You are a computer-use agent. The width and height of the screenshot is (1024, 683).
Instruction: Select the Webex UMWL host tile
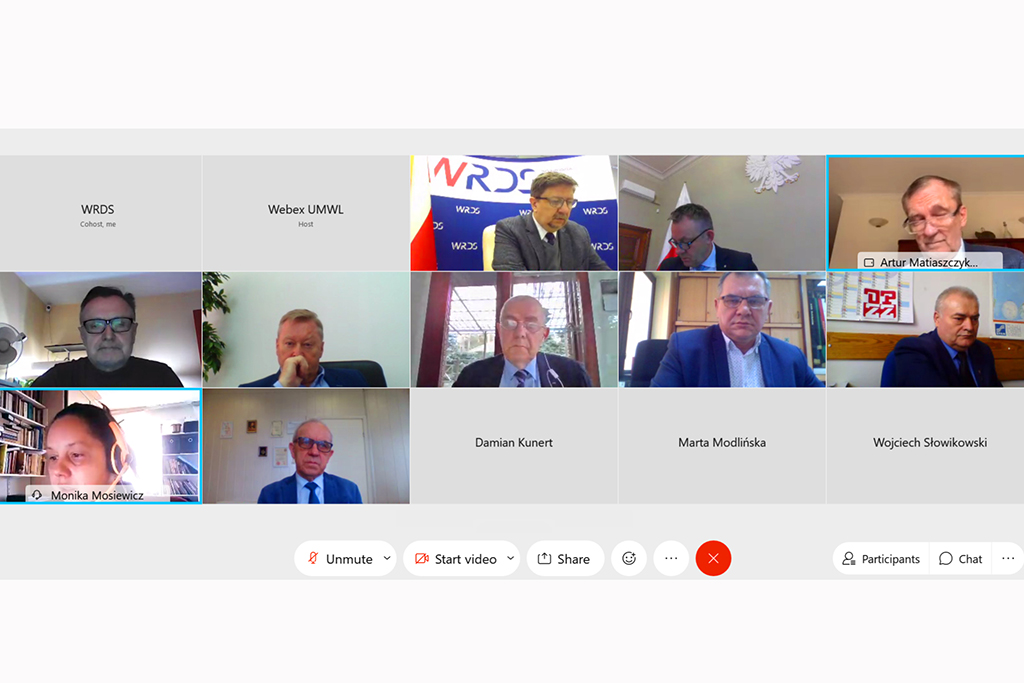[306, 213]
